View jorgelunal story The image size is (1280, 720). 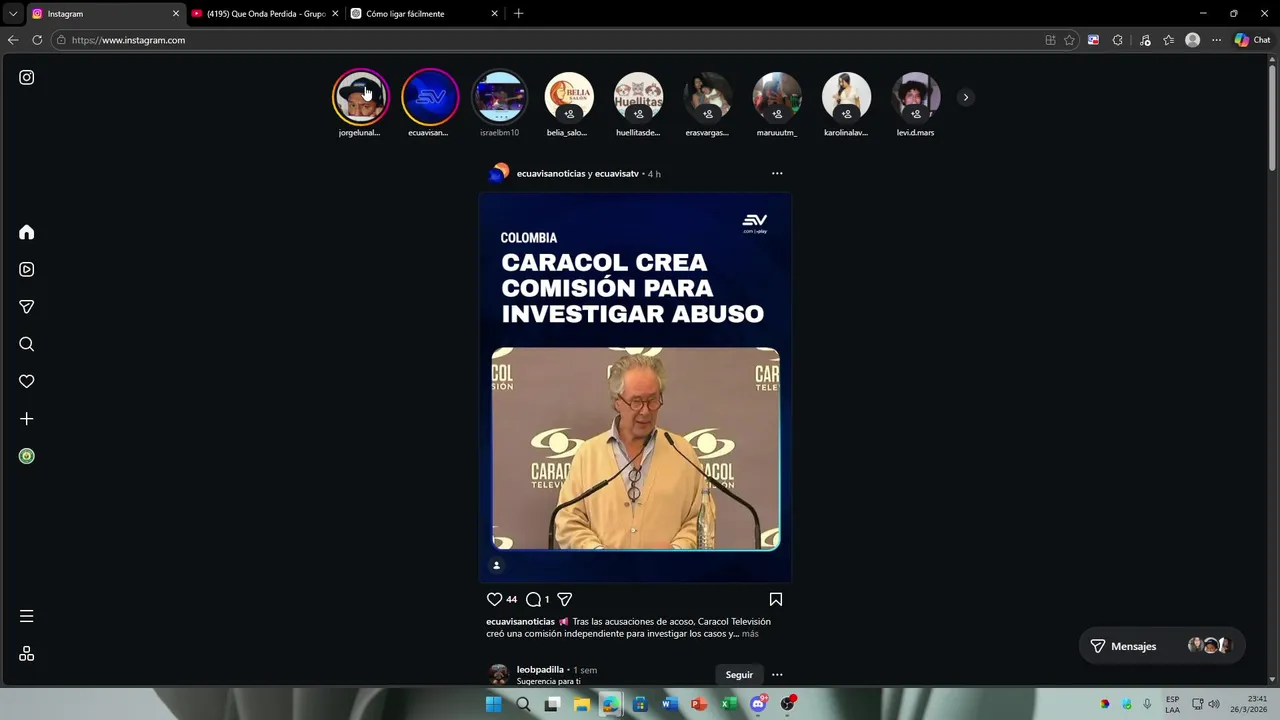[x=360, y=97]
